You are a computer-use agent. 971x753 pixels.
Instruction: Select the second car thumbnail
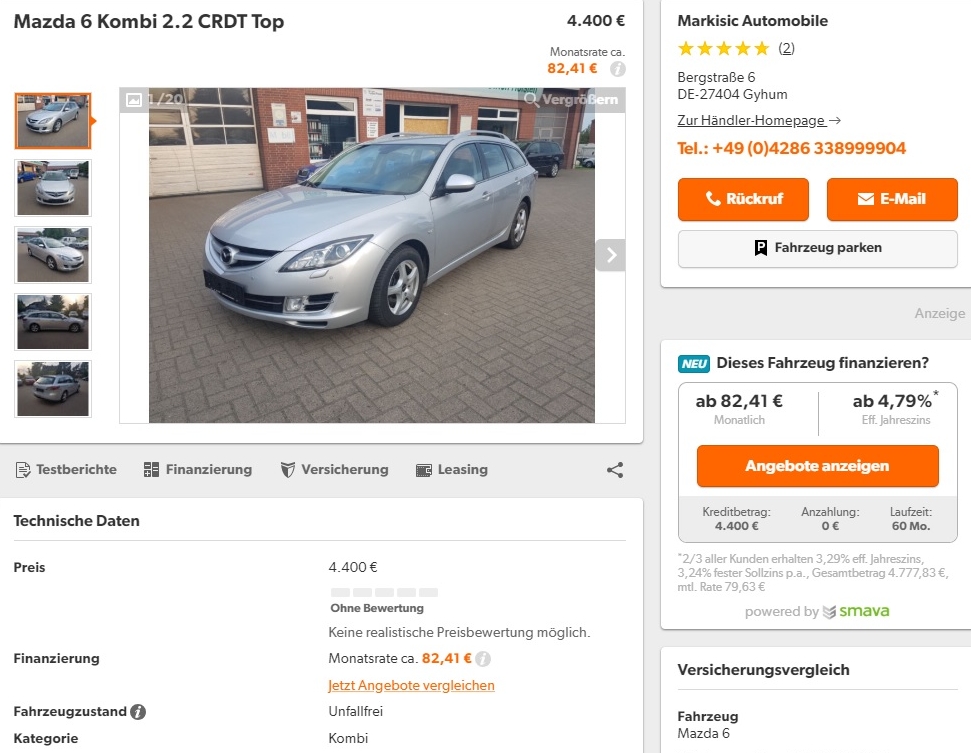[53, 188]
